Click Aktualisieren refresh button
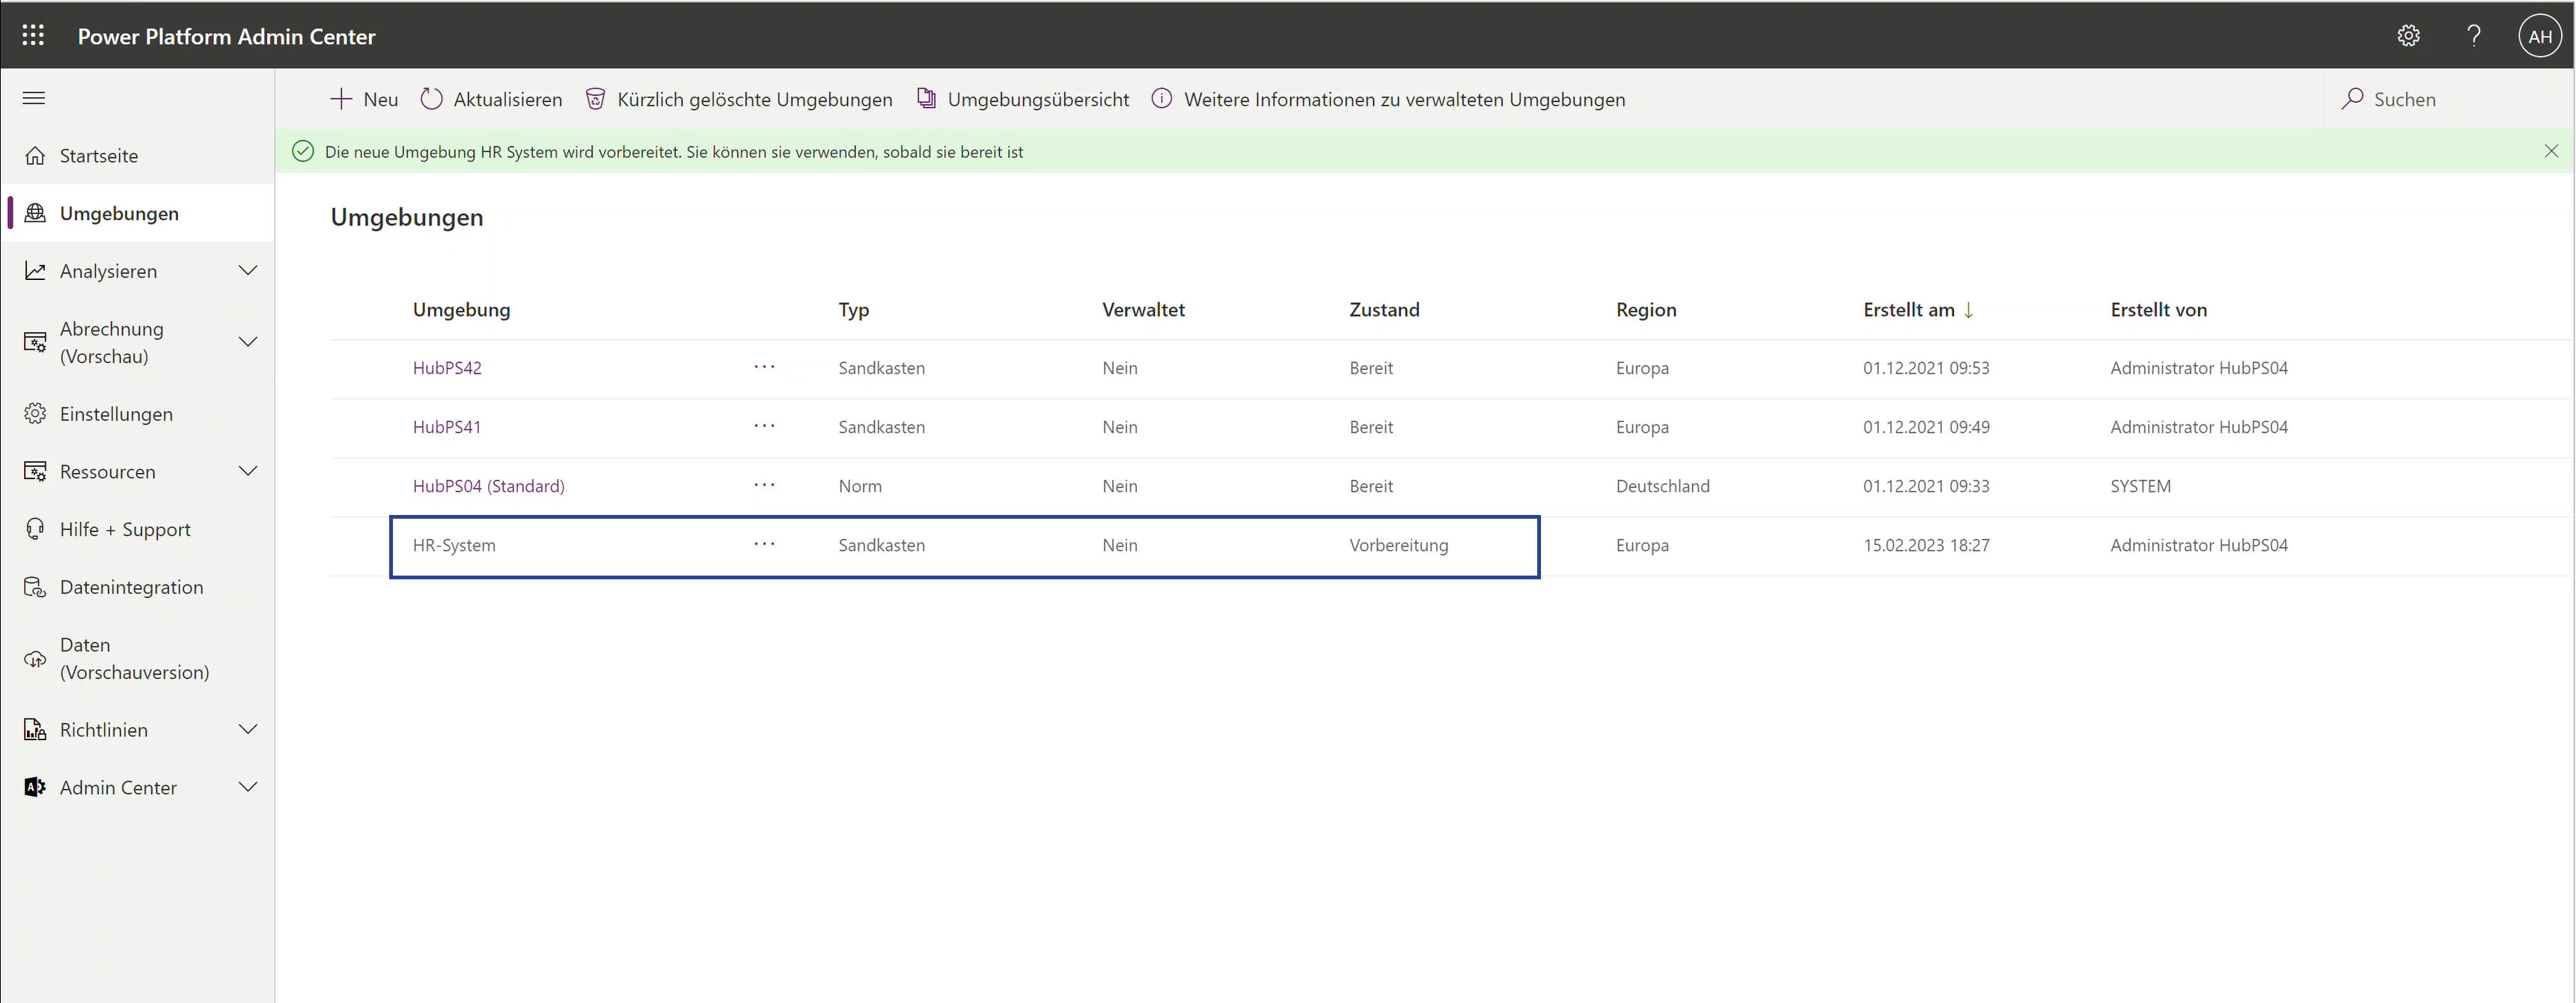Image resolution: width=2576 pixels, height=1003 pixels. pyautogui.click(x=491, y=99)
